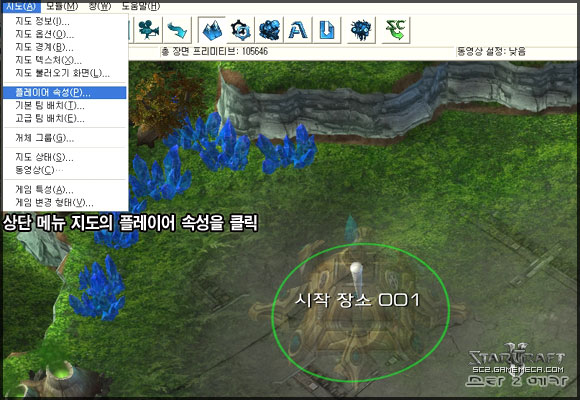Open the Import module document arrow icon
580x400 pixels.
(327, 30)
